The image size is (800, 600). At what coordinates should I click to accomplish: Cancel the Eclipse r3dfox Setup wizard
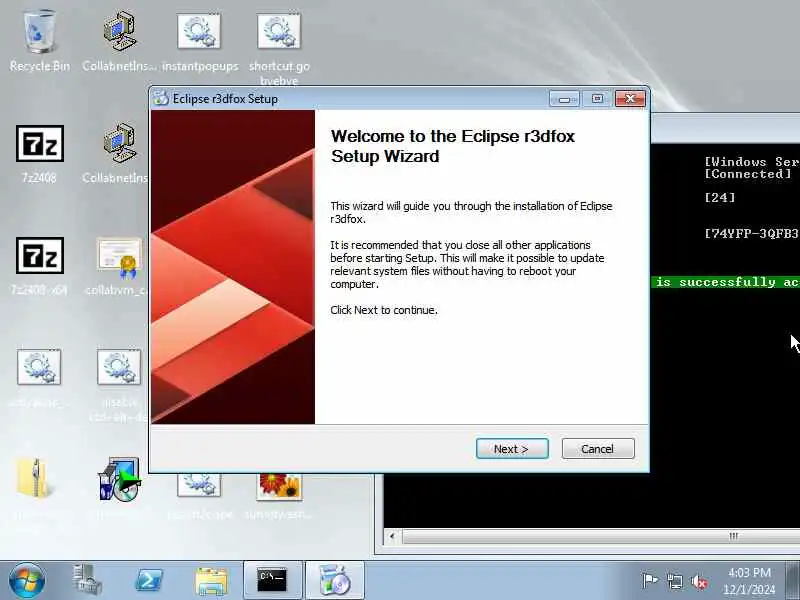(x=597, y=448)
